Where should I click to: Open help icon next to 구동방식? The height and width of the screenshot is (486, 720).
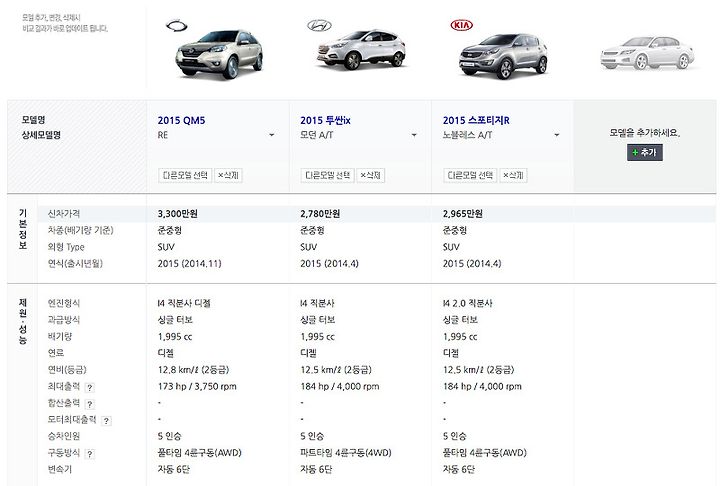coord(90,454)
